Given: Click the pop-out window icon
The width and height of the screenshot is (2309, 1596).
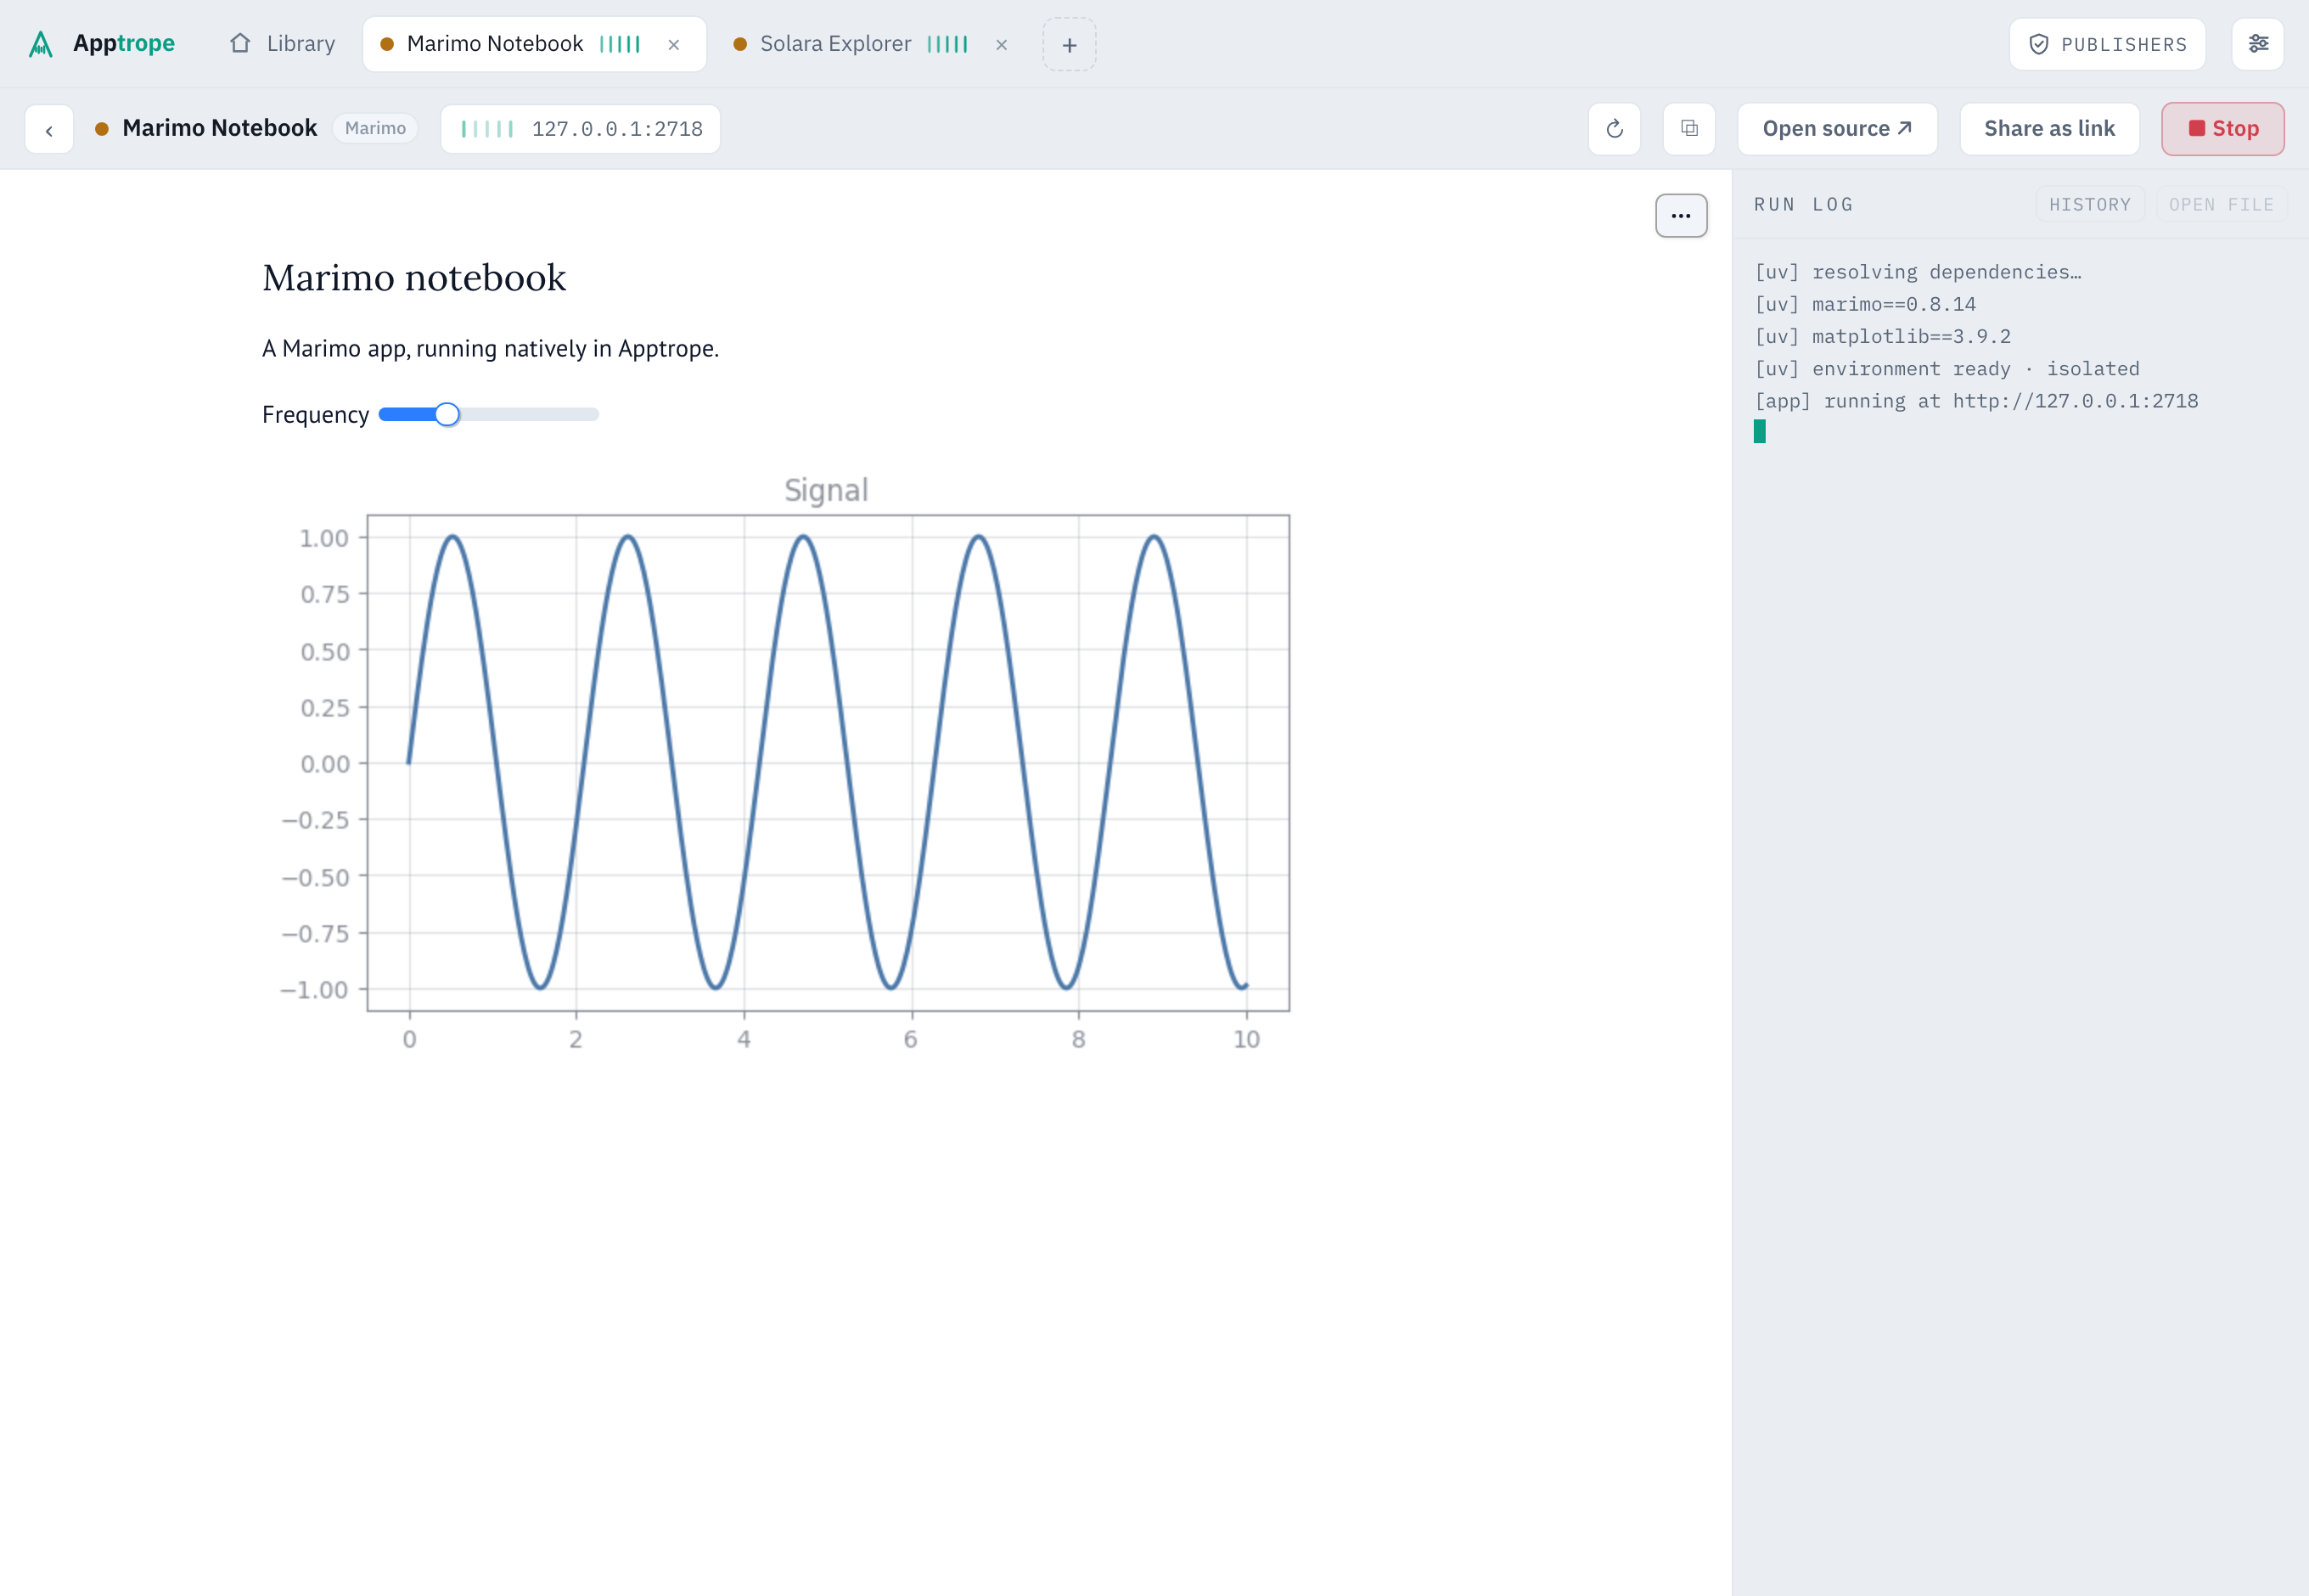Looking at the screenshot, I should point(1689,129).
